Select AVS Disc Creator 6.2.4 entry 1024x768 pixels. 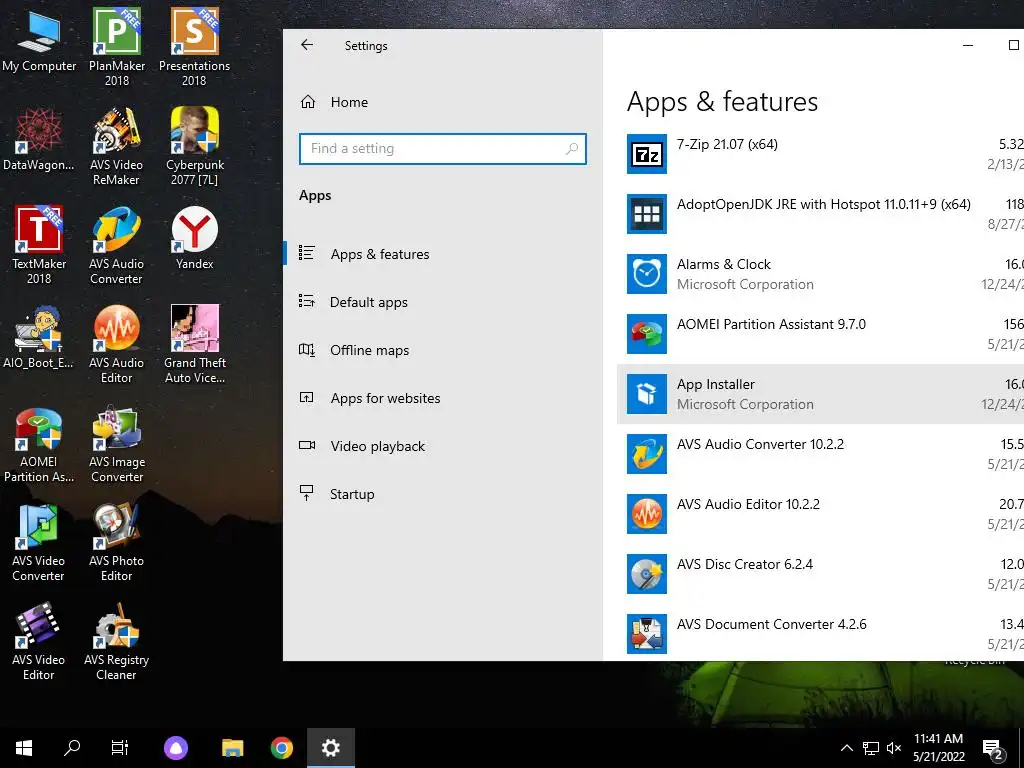820,574
